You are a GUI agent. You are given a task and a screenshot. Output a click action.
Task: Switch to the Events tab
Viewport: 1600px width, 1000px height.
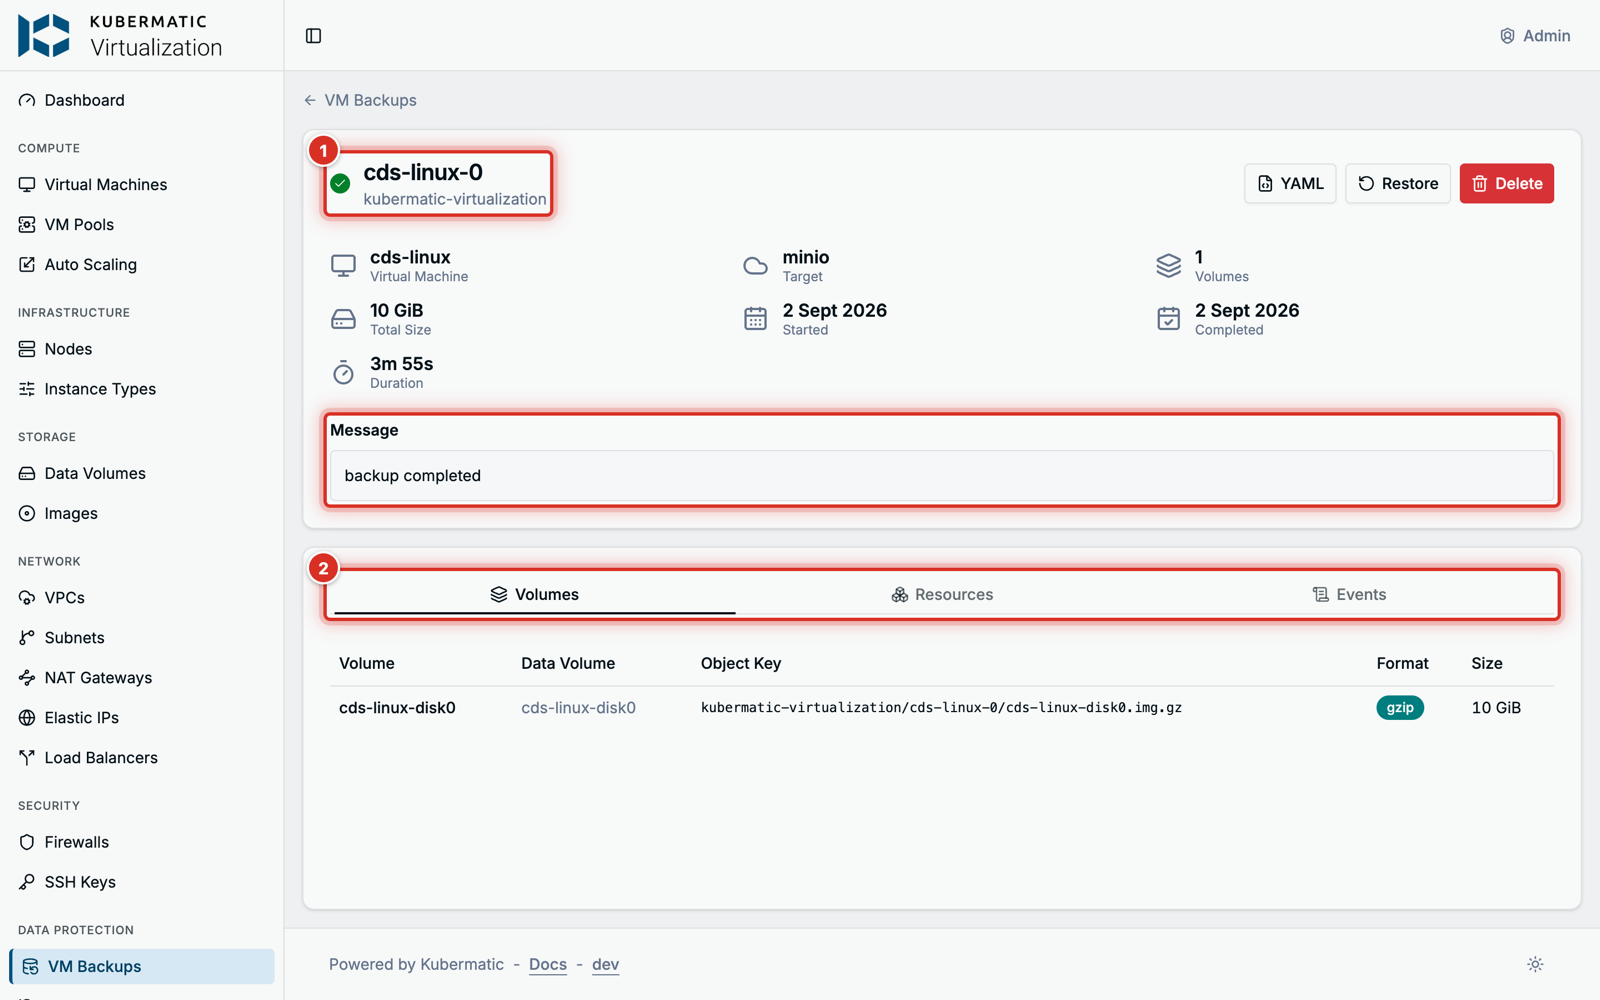[x=1349, y=594]
